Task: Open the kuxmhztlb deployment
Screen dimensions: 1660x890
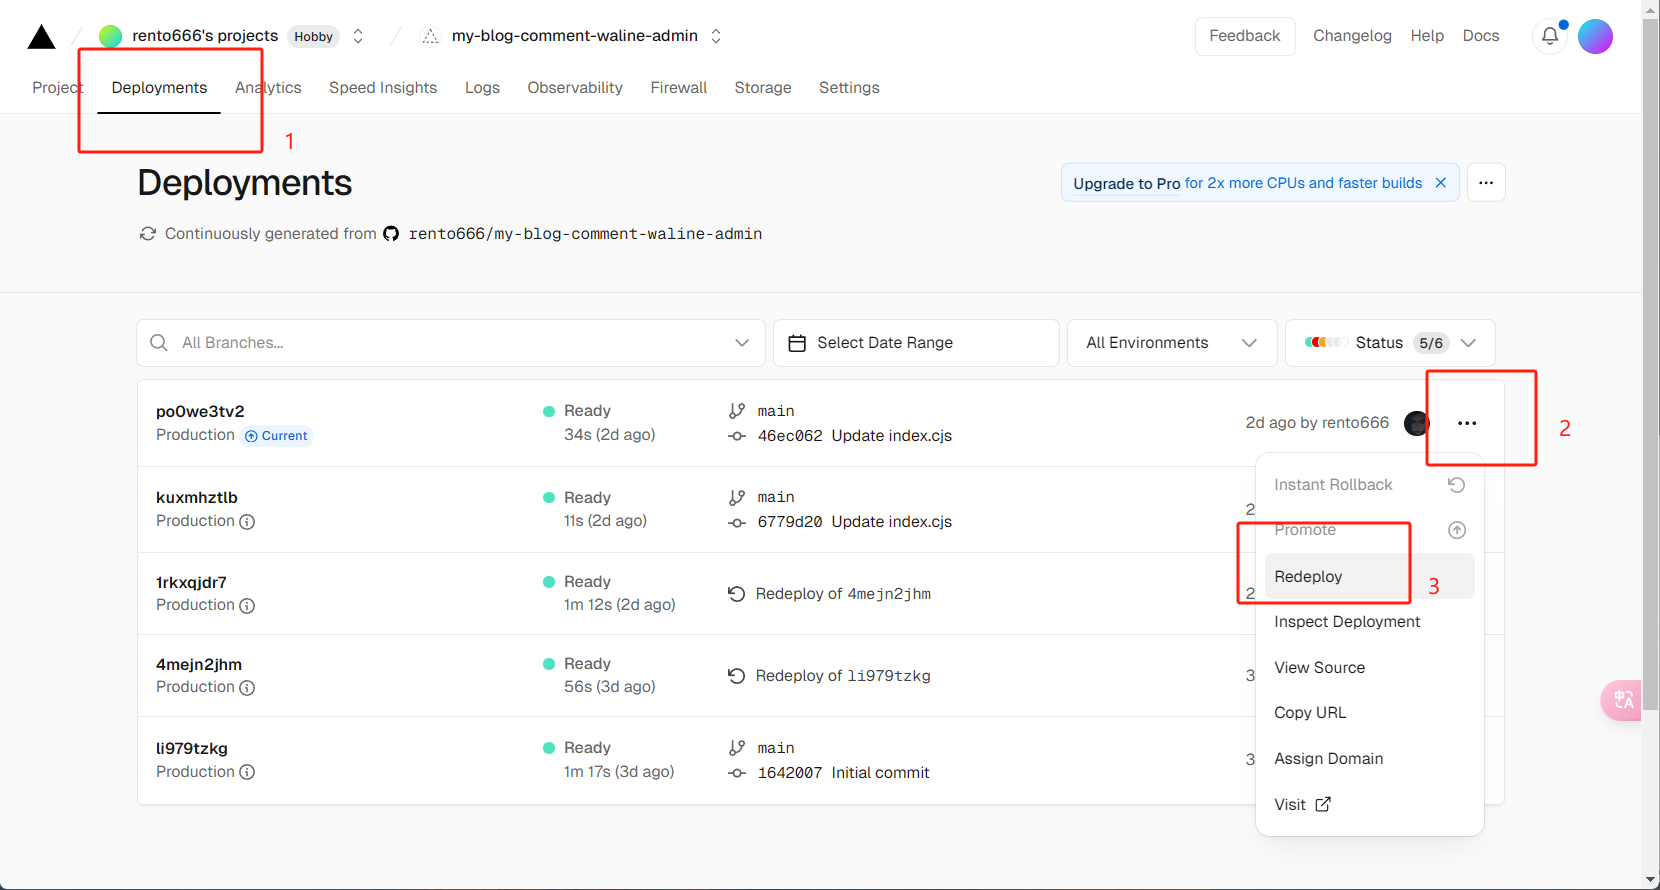Action: coord(197,497)
